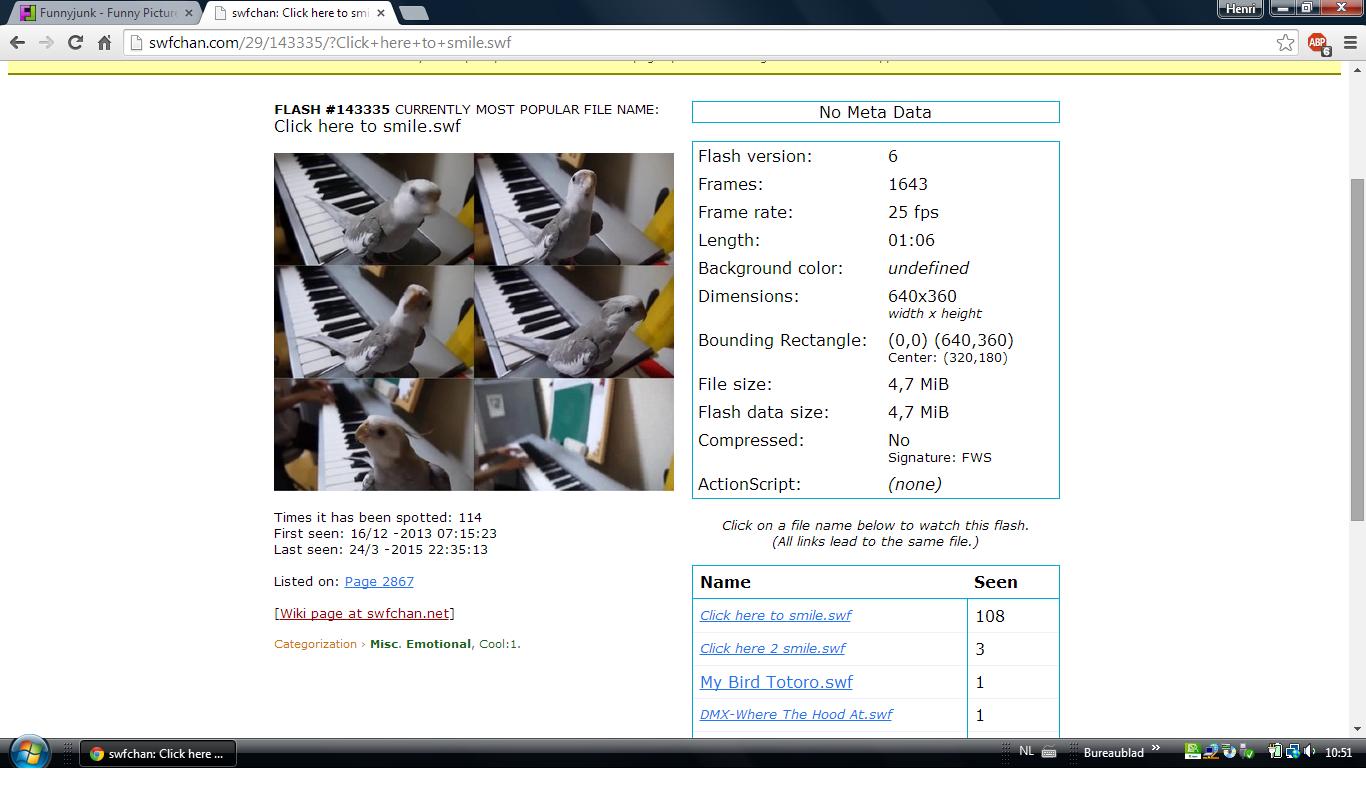
Task: Open a new browser tab
Action: click(412, 13)
